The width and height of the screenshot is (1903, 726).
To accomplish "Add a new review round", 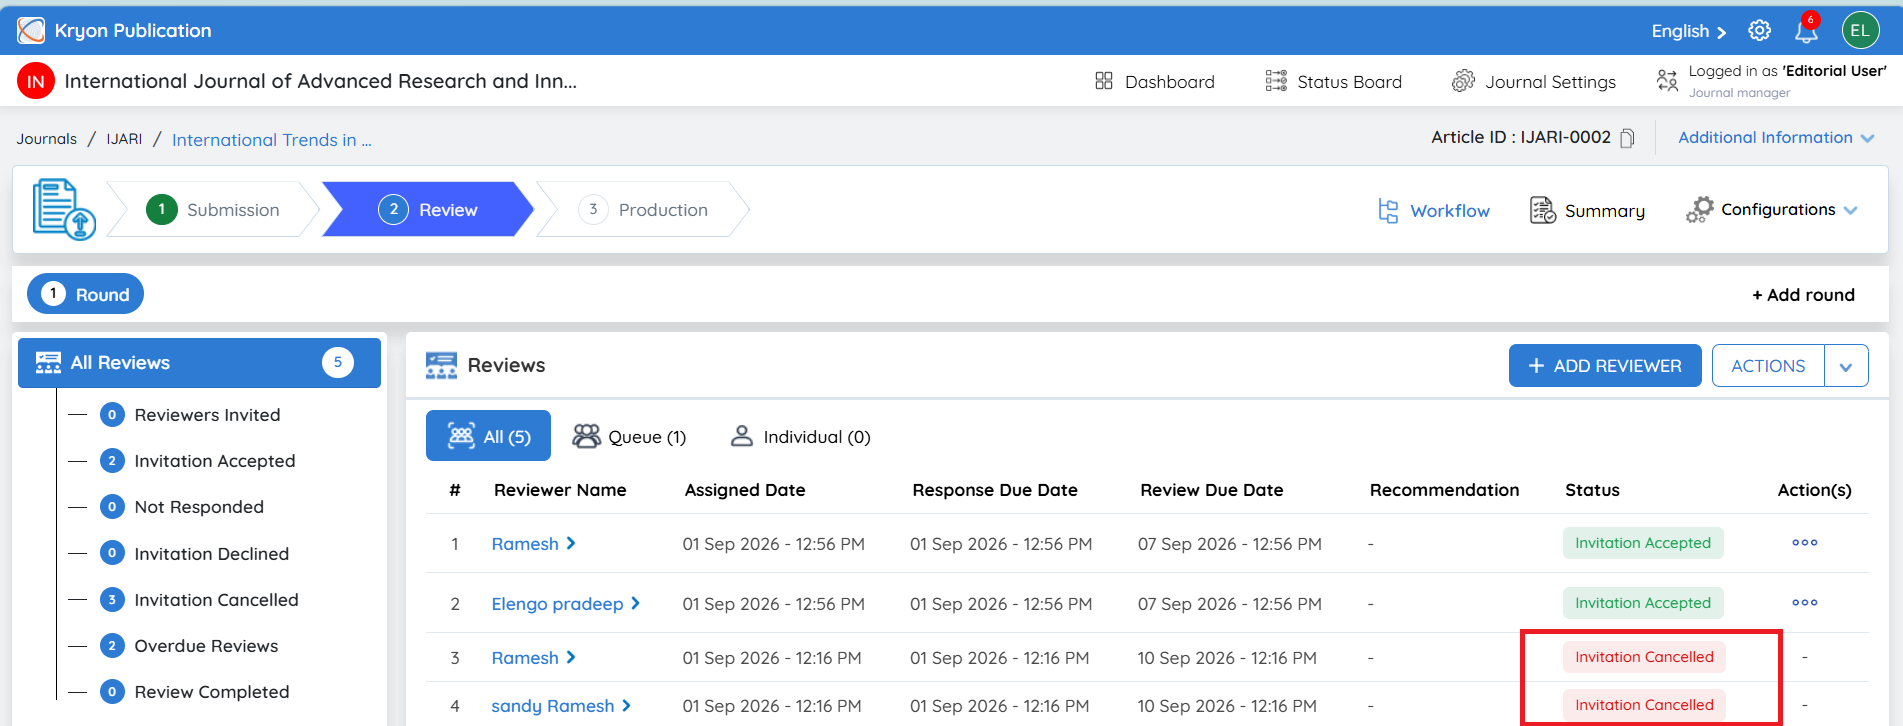I will point(1803,295).
